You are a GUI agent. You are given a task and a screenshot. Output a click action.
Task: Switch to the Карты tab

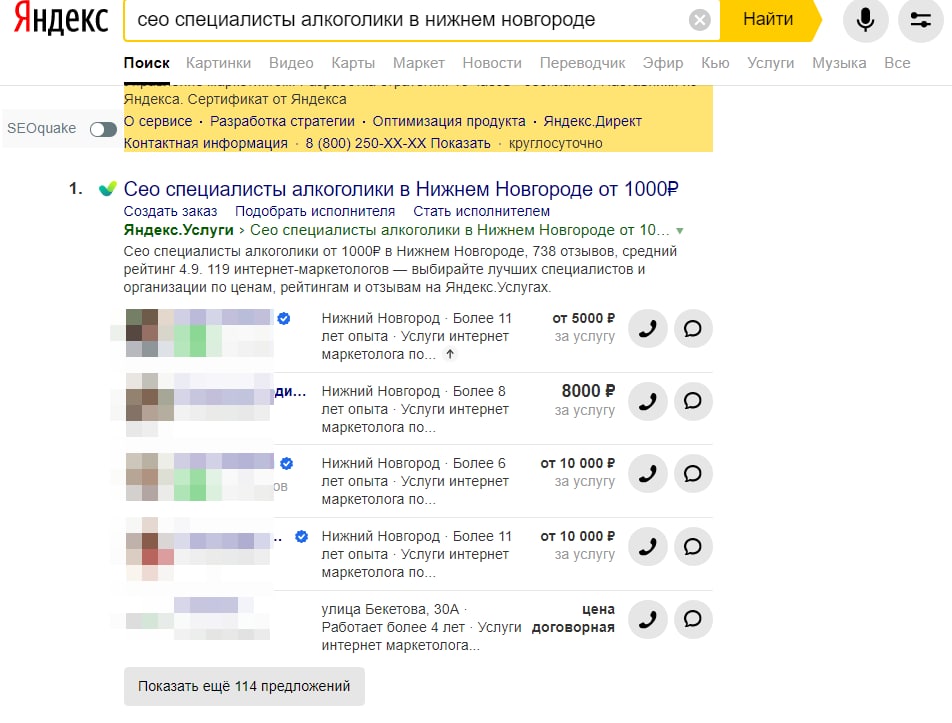(x=353, y=63)
